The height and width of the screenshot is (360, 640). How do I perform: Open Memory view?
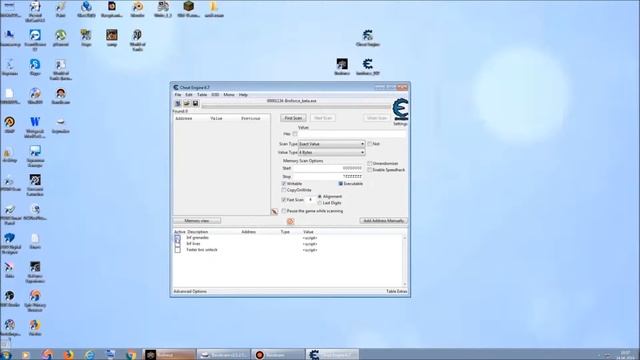click(x=197, y=221)
